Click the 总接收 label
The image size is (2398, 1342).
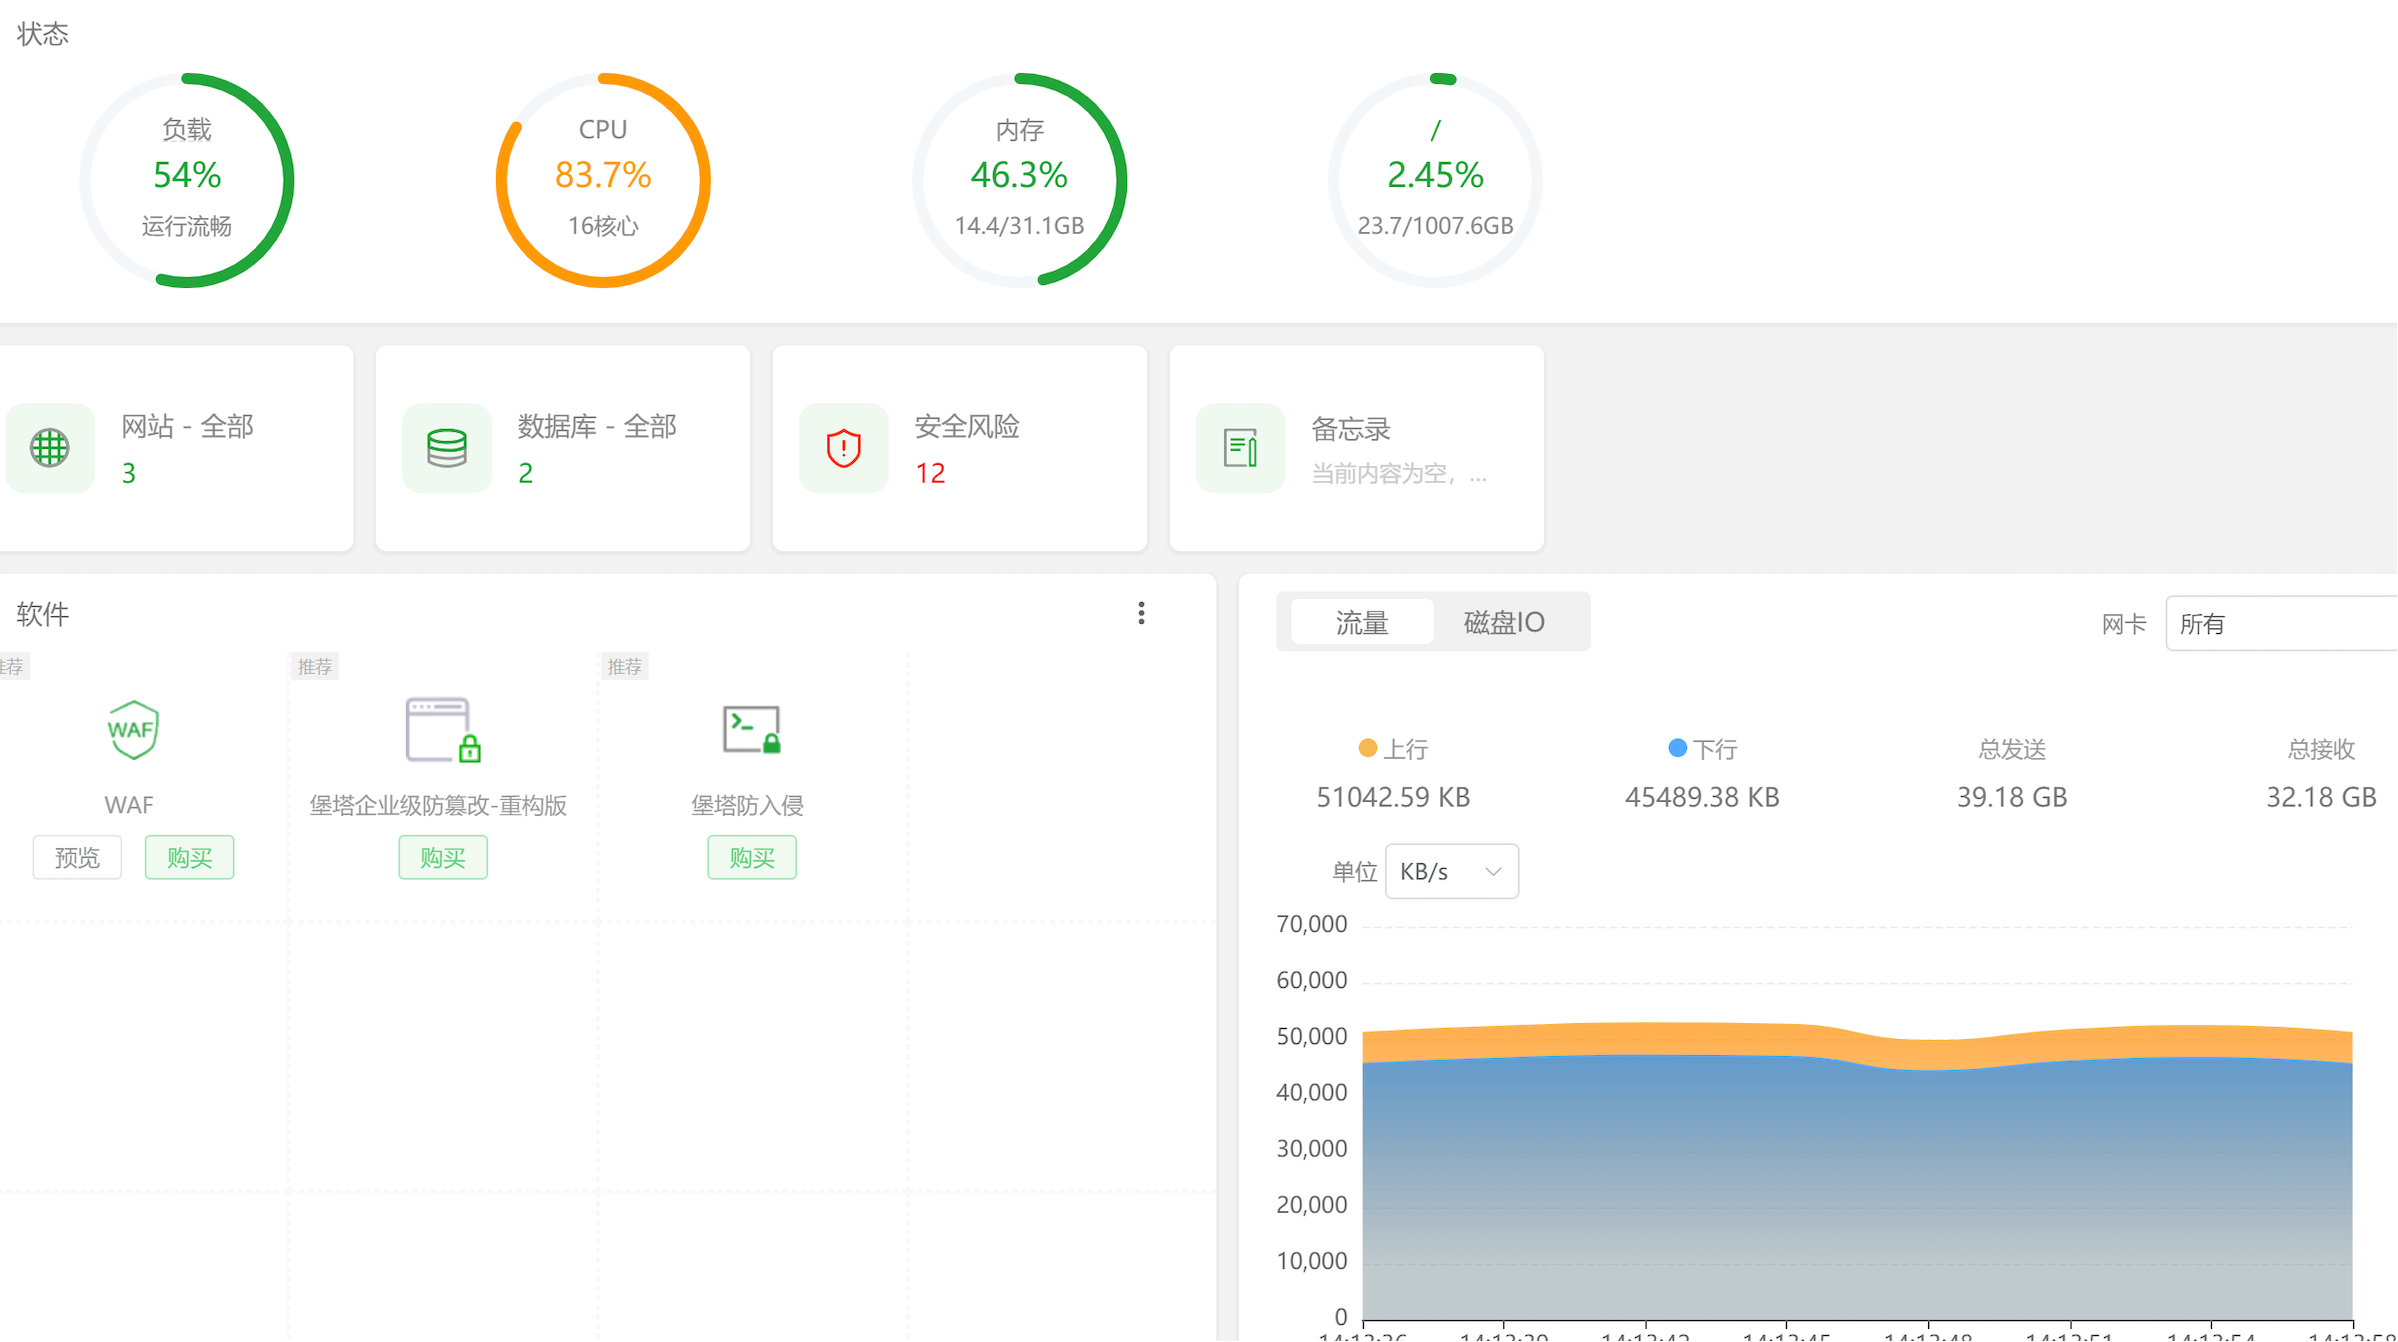2321,750
